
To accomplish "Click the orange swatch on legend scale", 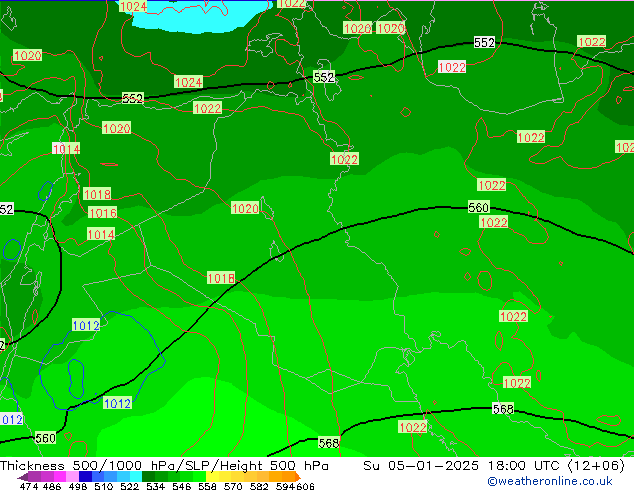I will tap(283, 477).
